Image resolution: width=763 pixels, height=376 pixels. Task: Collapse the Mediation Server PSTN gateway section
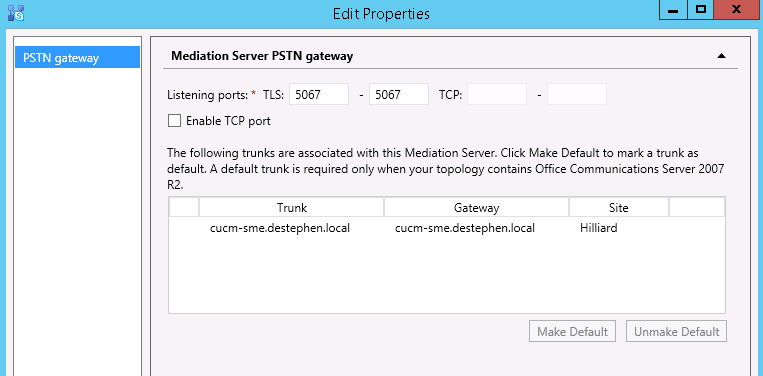721,56
